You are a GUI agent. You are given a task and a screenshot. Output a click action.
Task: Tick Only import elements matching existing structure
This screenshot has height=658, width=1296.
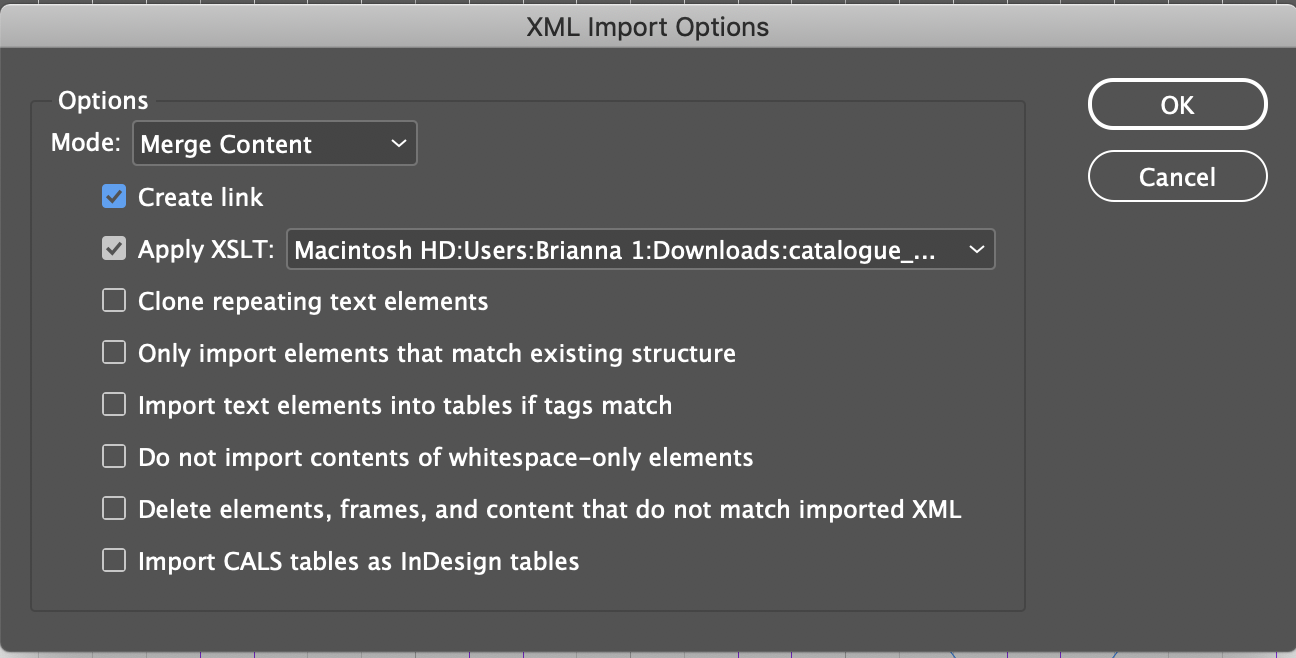coord(114,353)
